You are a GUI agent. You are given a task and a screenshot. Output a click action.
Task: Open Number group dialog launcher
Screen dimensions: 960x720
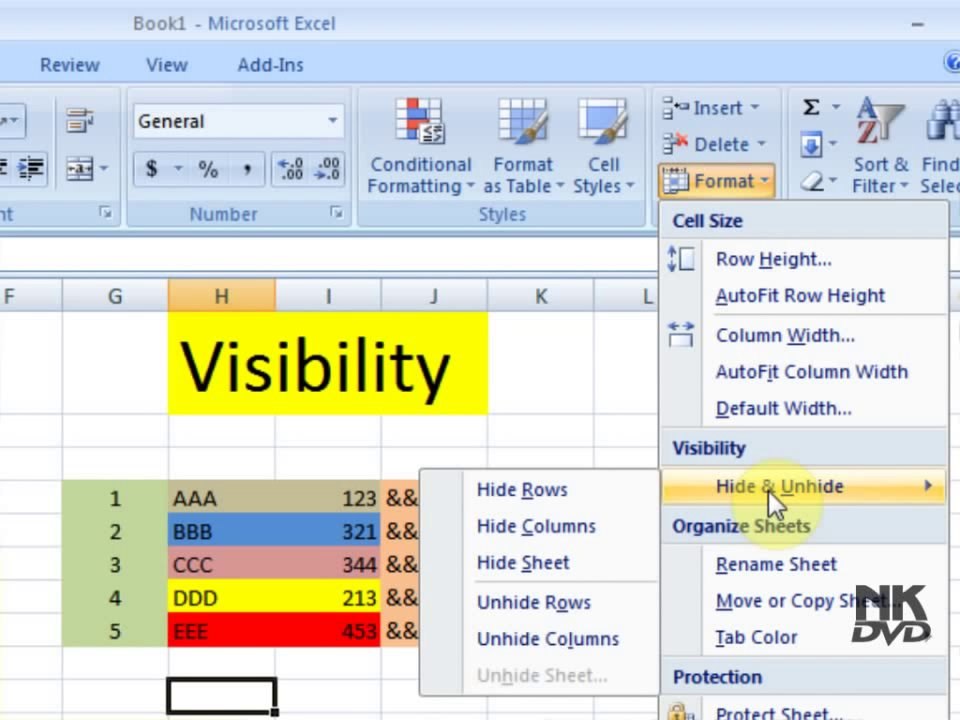[x=336, y=212]
